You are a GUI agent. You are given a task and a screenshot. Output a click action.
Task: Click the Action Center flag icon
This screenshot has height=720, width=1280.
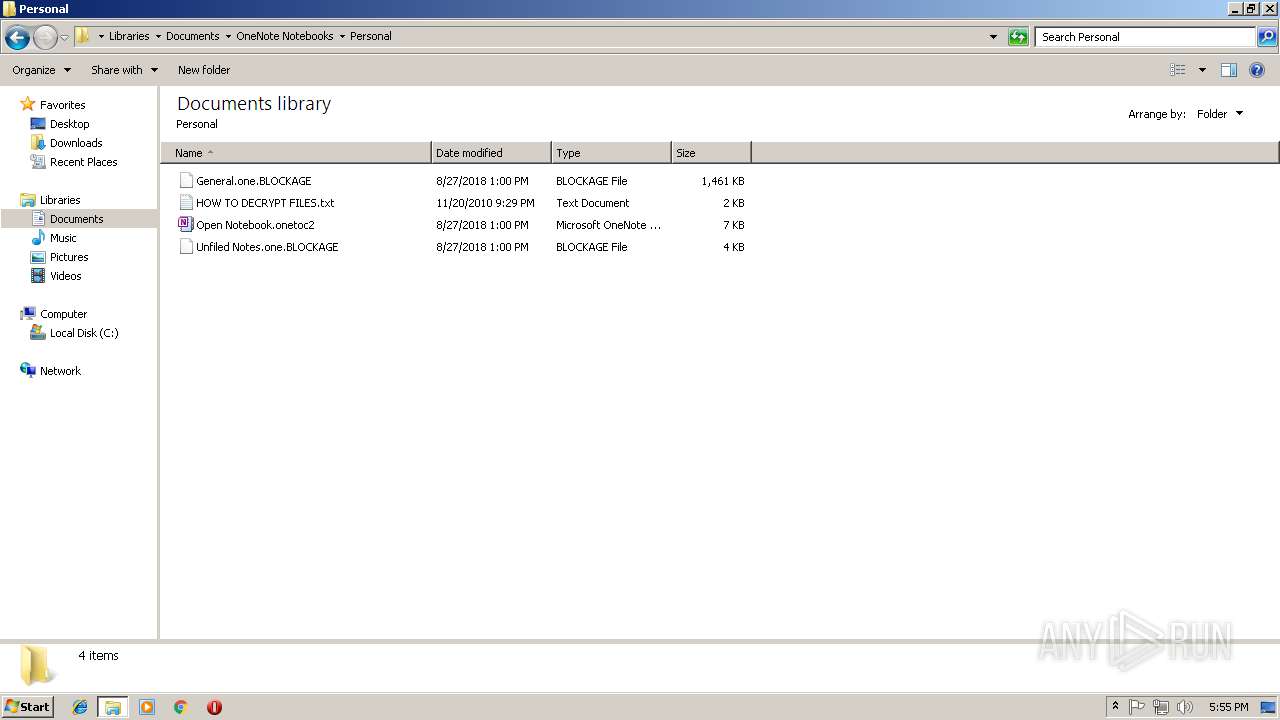coord(1137,707)
